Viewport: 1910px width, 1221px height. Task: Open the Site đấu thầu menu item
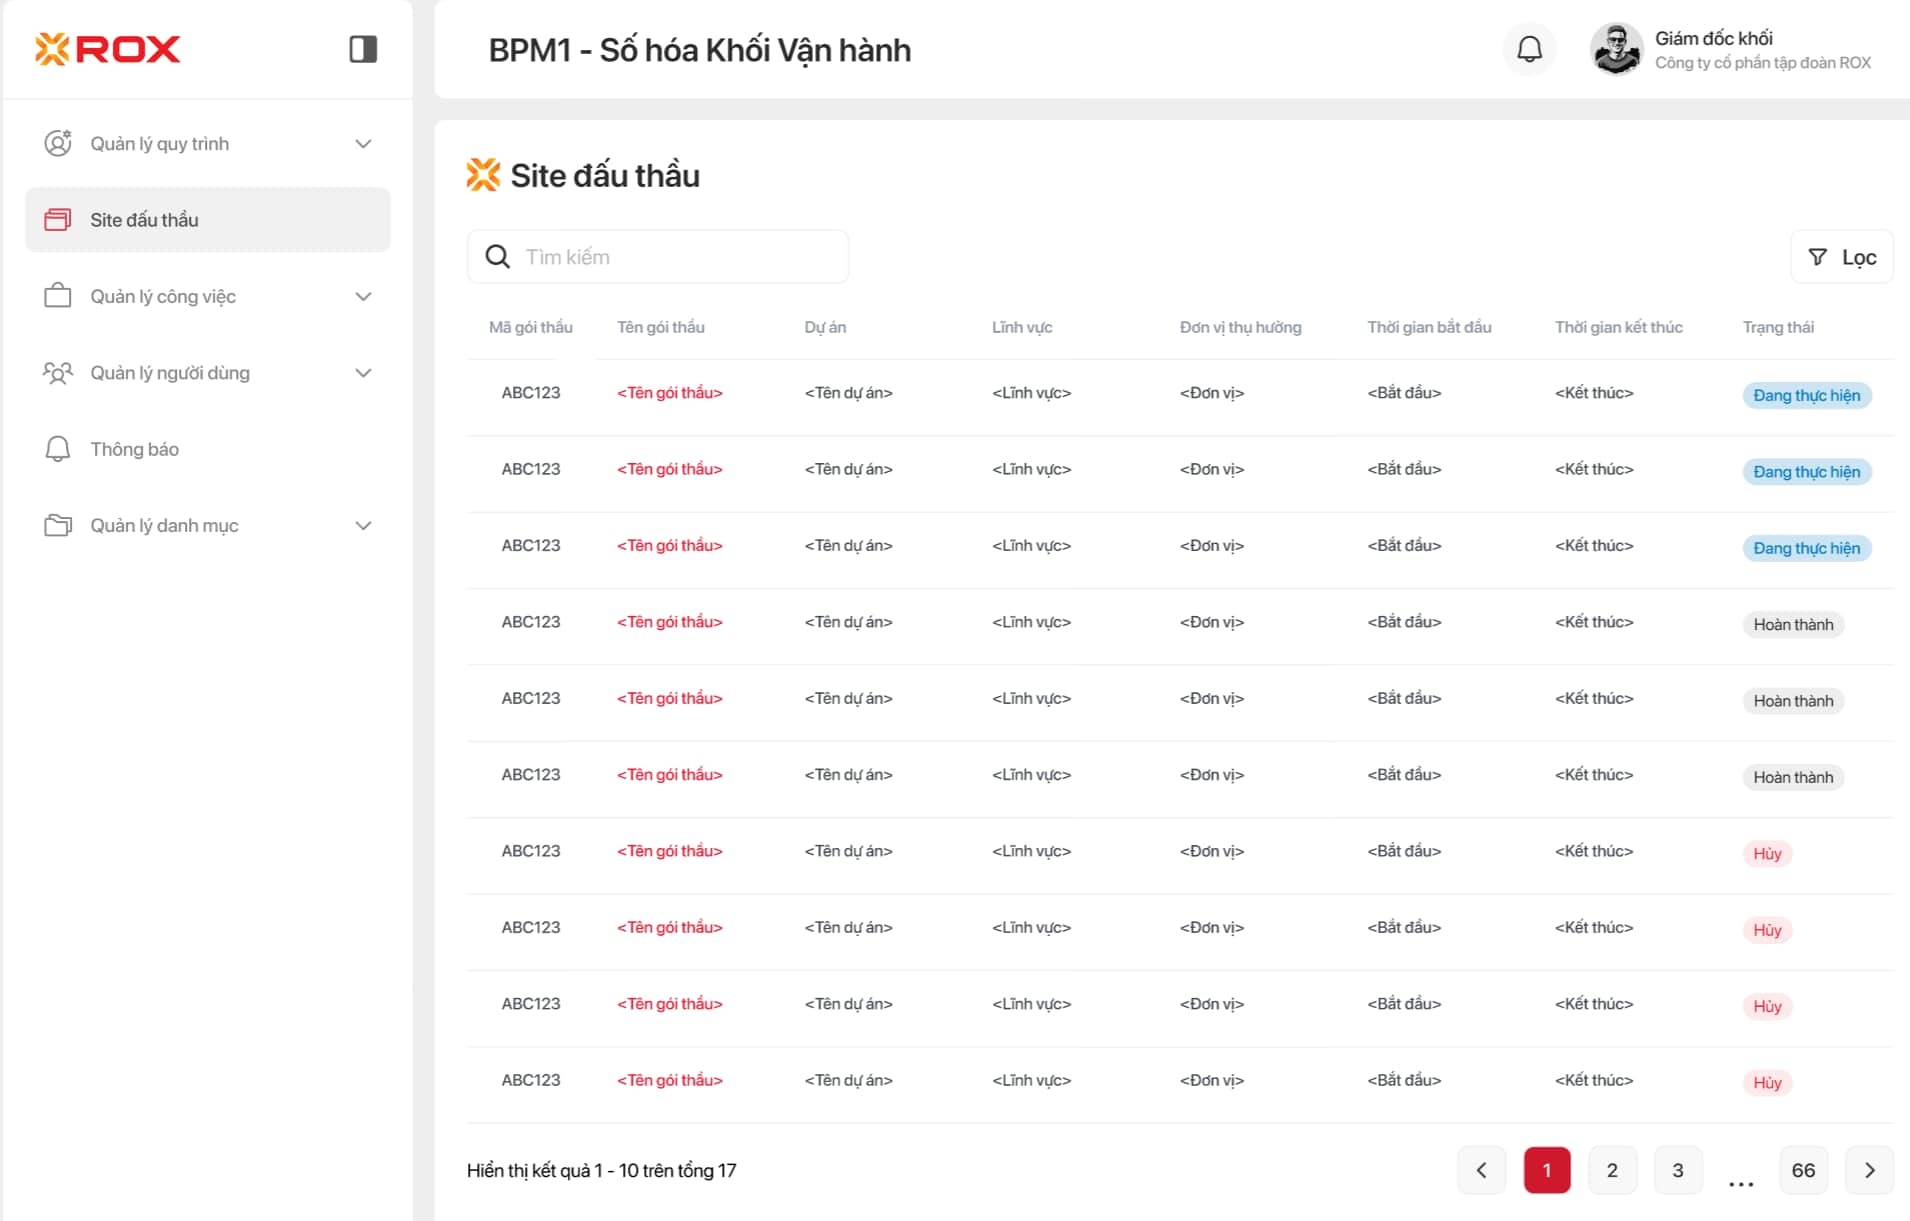tap(208, 220)
